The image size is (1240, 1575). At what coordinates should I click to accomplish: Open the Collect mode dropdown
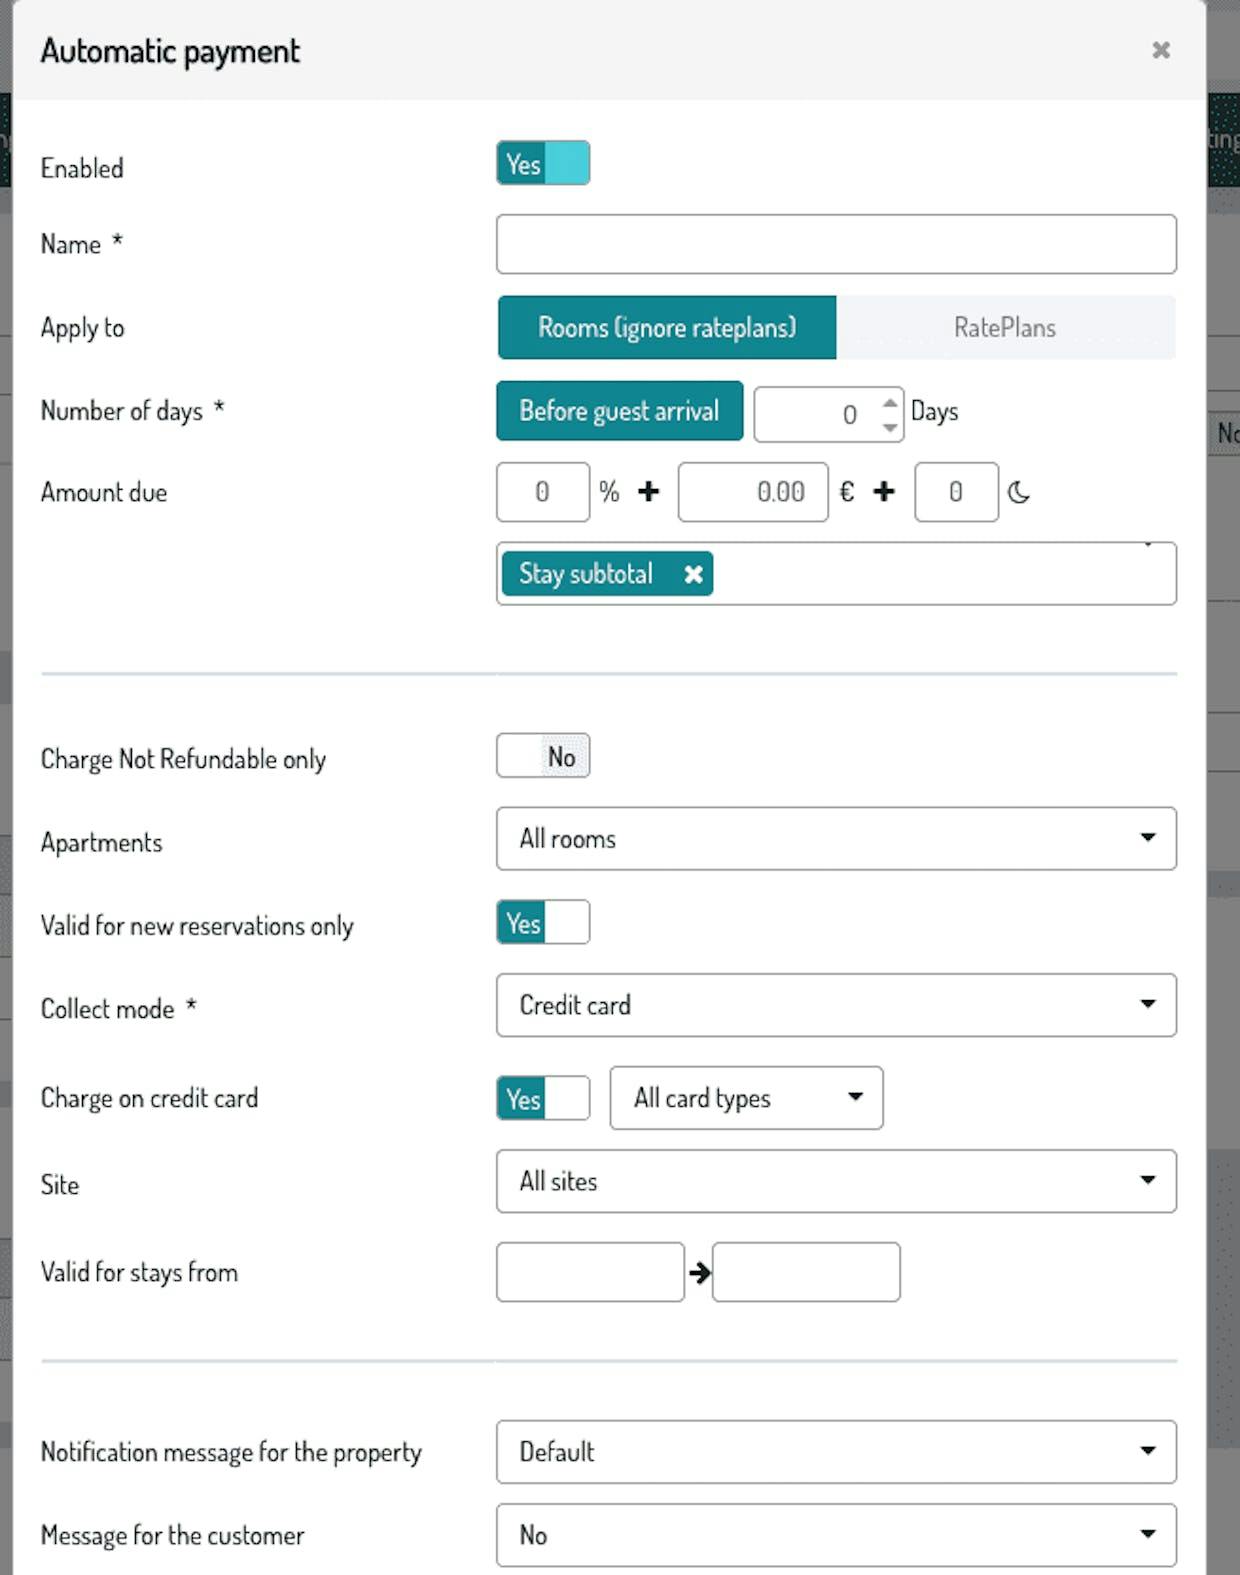click(835, 1005)
